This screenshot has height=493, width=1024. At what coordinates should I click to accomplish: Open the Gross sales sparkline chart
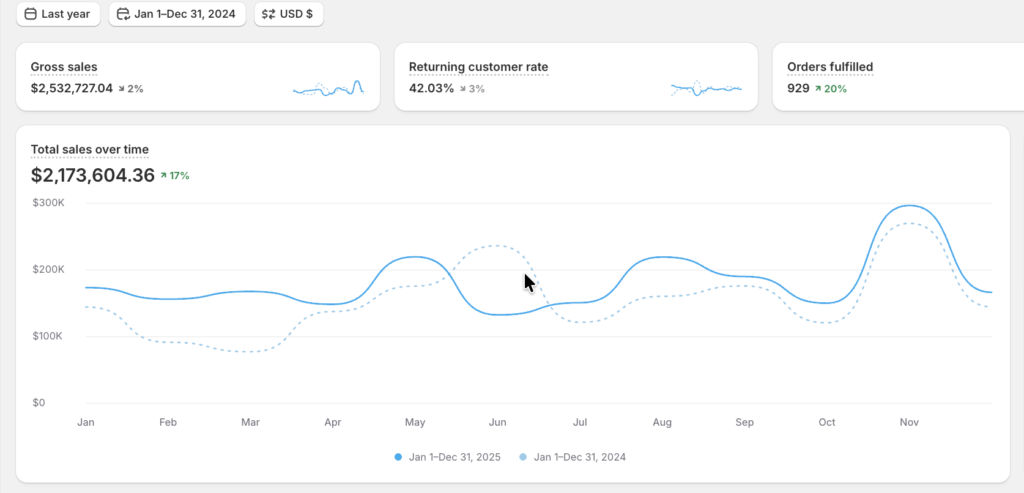pos(328,89)
